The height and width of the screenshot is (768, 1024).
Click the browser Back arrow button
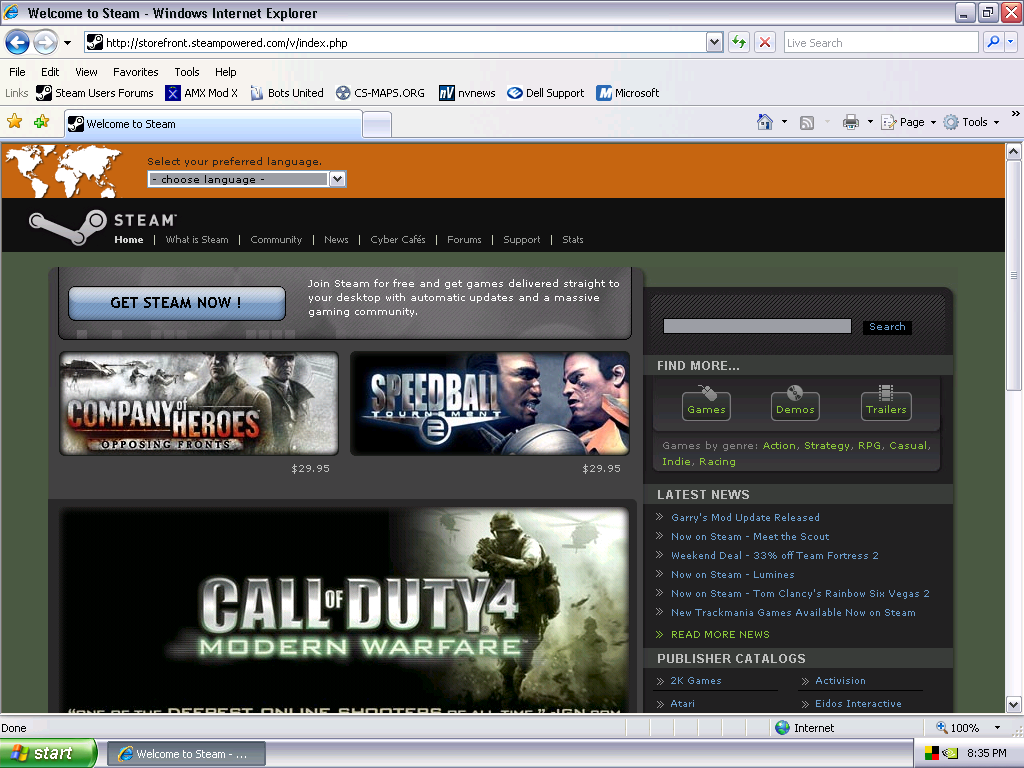[x=18, y=43]
